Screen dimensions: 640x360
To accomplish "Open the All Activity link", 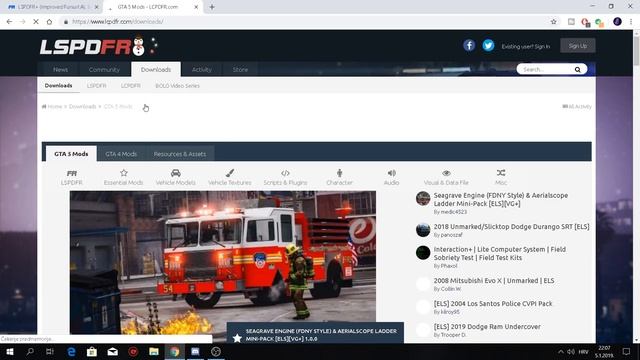I will (577, 107).
